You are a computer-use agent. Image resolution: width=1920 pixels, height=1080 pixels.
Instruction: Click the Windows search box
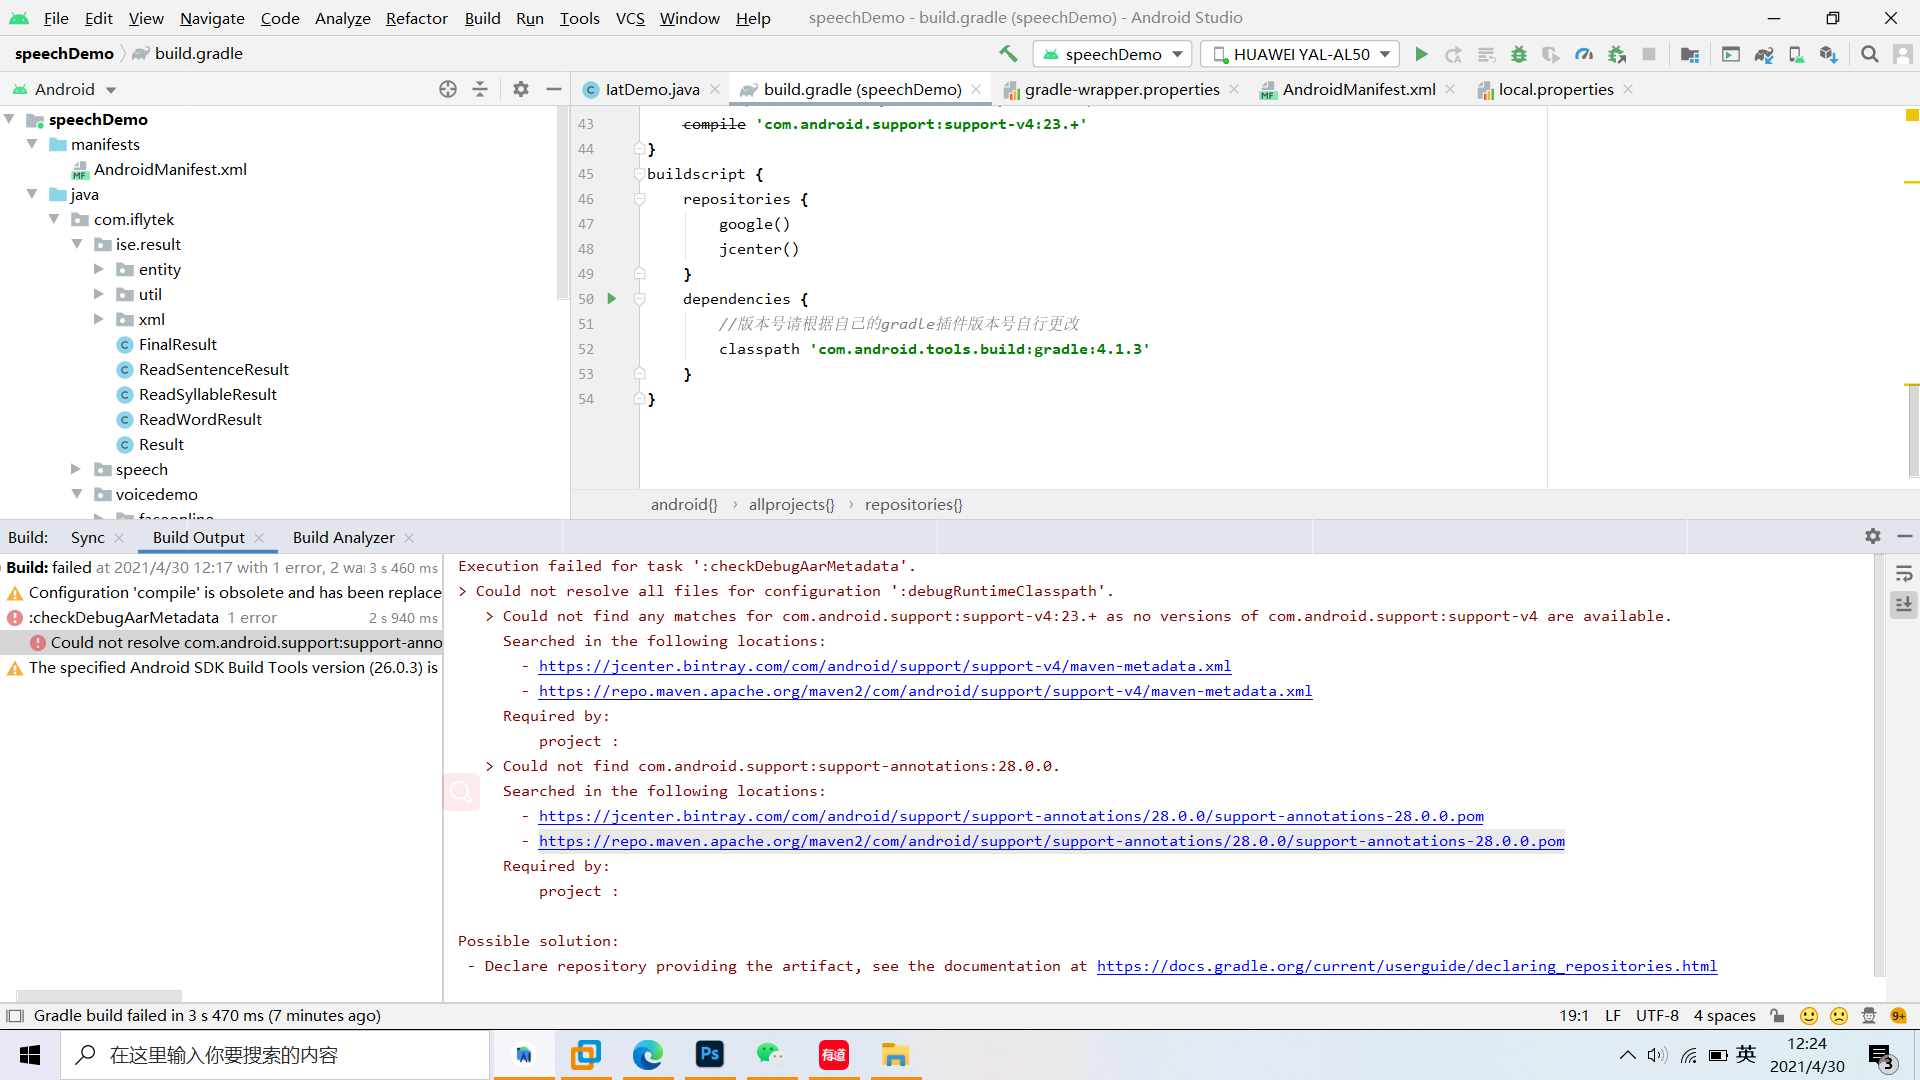pyautogui.click(x=275, y=1055)
